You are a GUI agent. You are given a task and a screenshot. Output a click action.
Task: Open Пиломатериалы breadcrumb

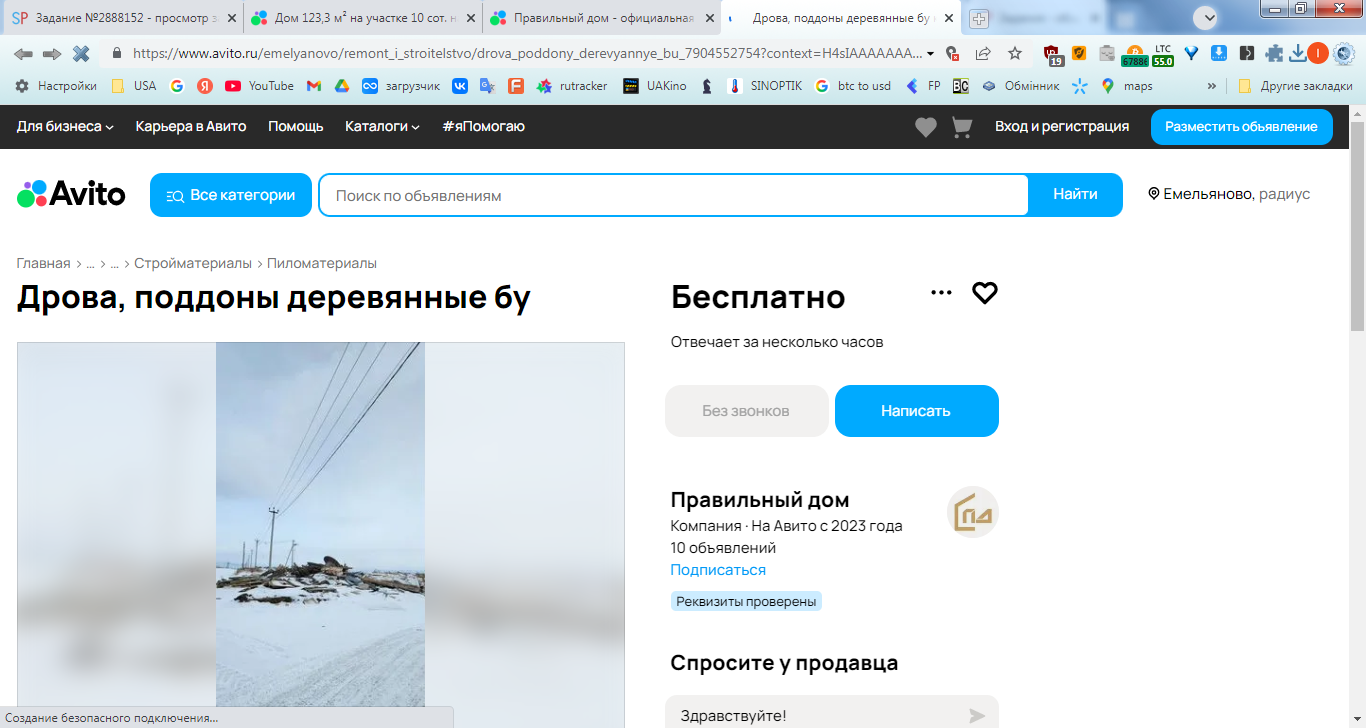click(322, 263)
